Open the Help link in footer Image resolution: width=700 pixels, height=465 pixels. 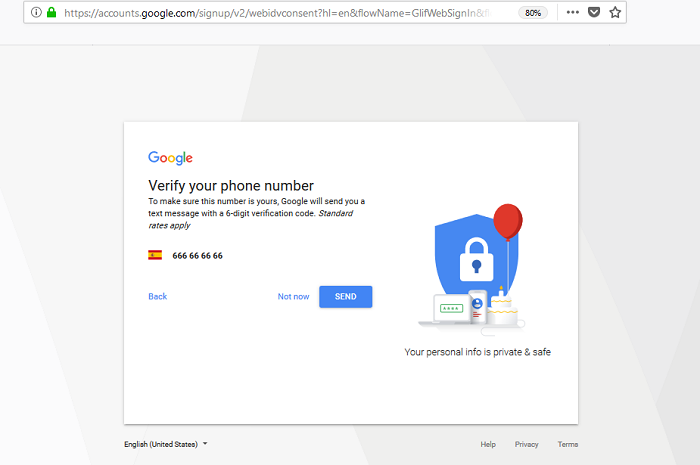point(488,444)
